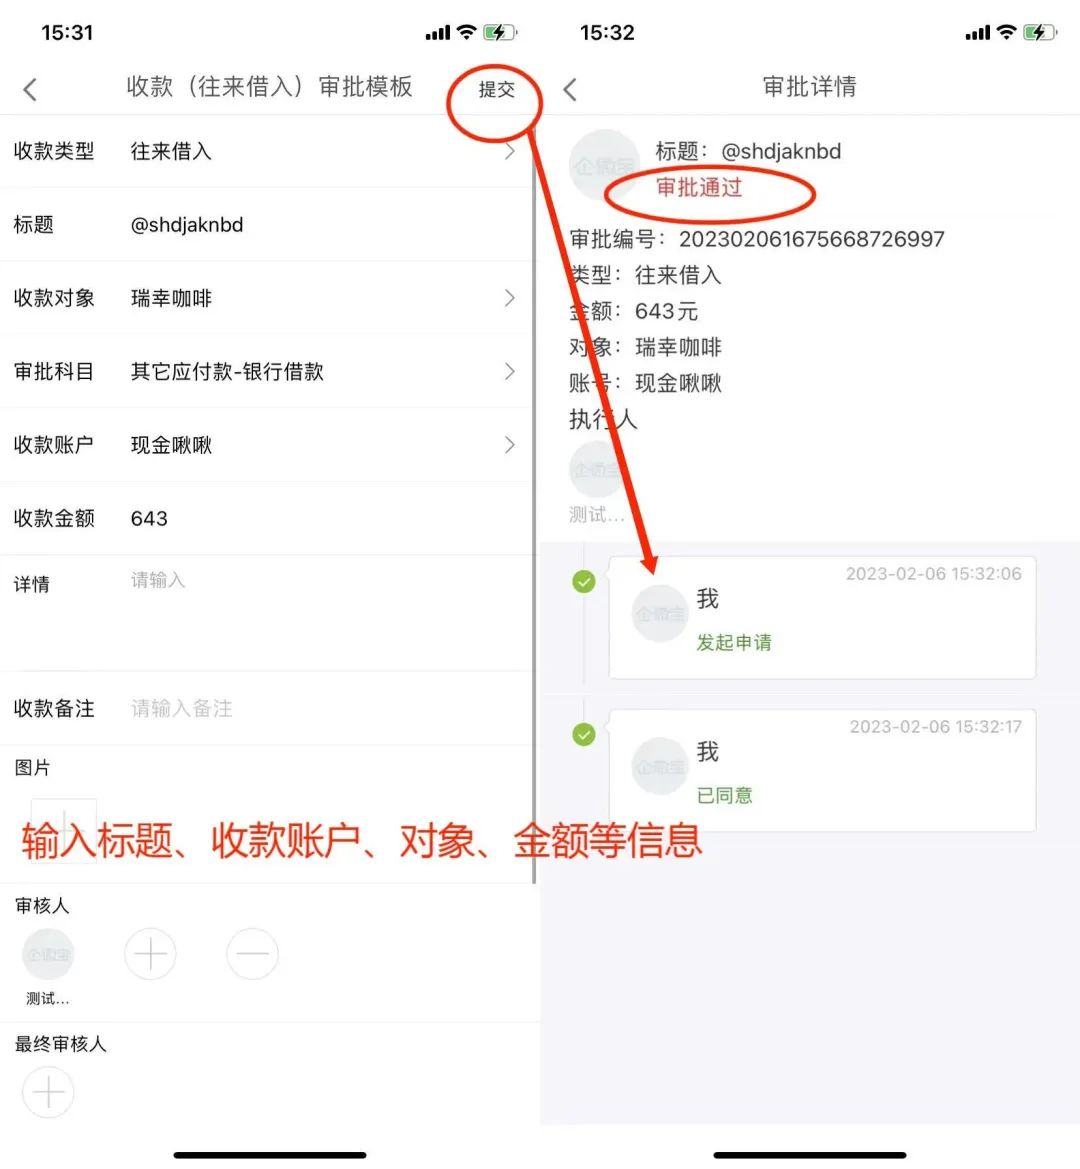Image resolution: width=1080 pixels, height=1169 pixels.
Task: Open the 审批科目 selector showing 其它应付款-银行借款
Action: 267,371
